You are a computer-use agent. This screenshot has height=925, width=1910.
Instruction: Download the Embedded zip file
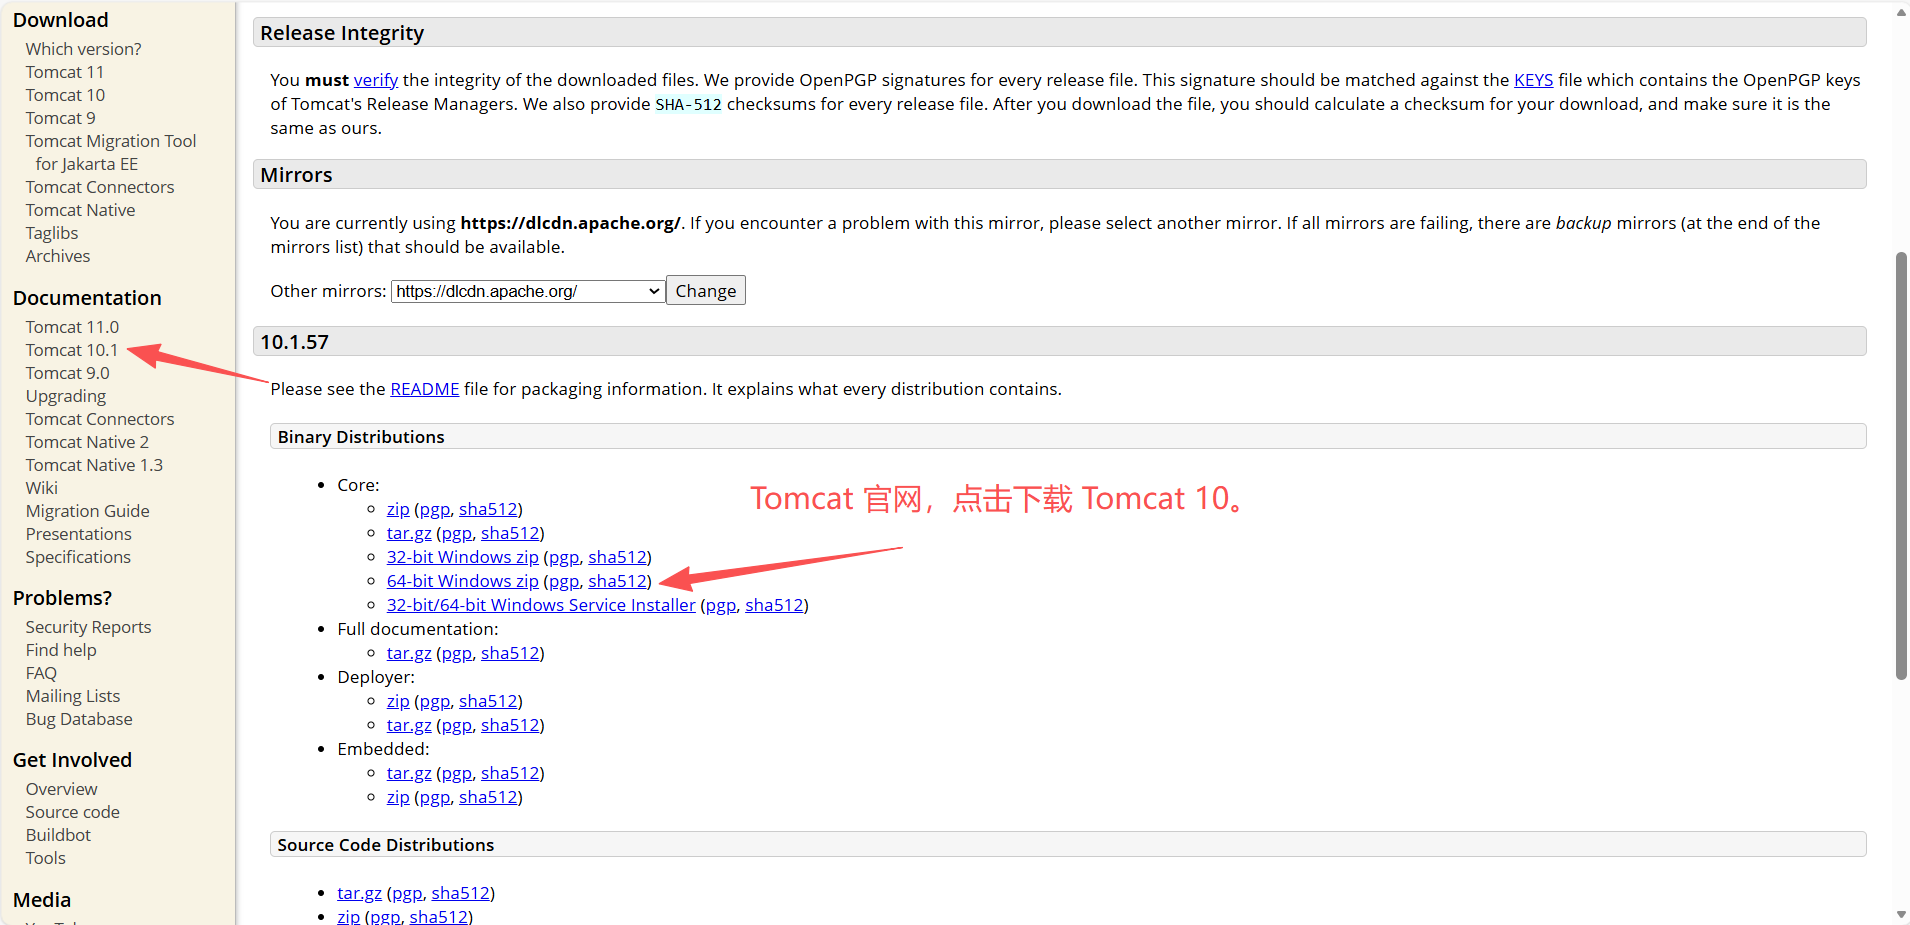[x=398, y=797]
